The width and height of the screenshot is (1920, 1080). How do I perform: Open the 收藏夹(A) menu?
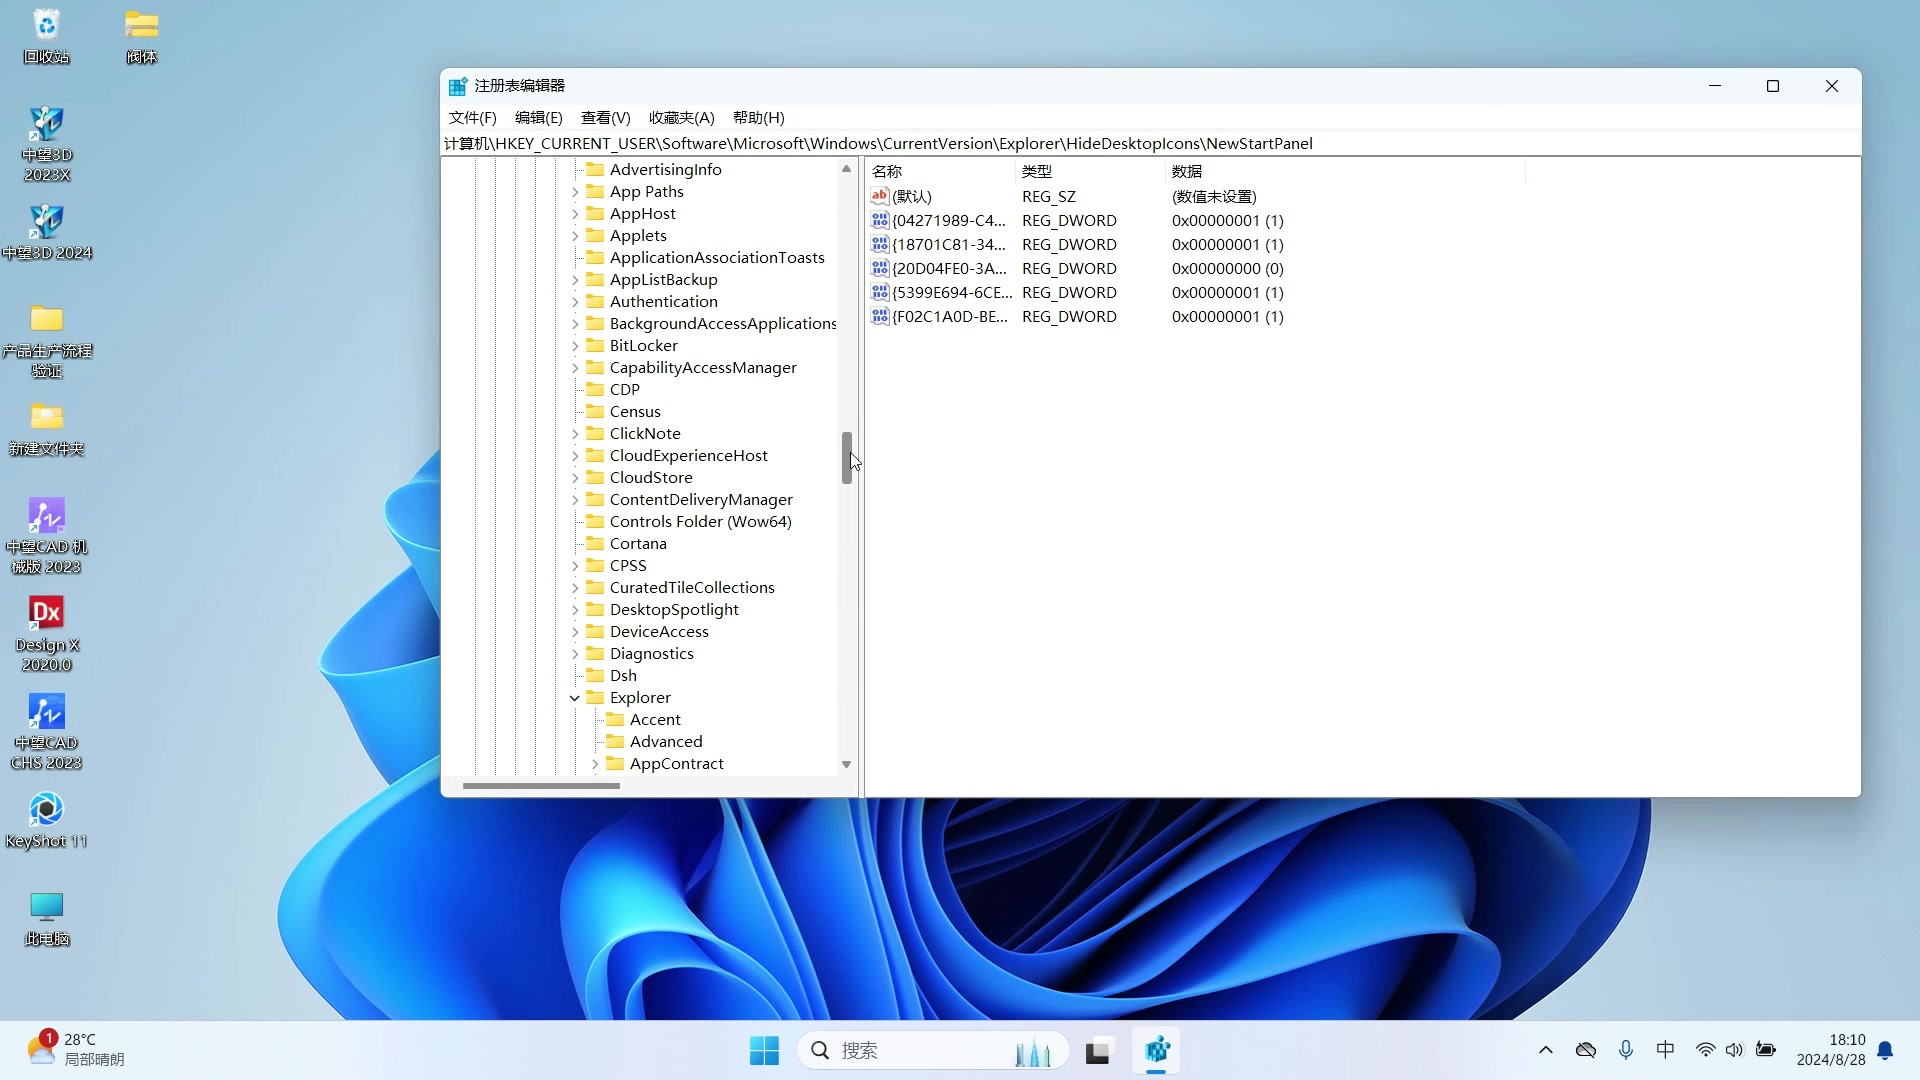(x=681, y=117)
